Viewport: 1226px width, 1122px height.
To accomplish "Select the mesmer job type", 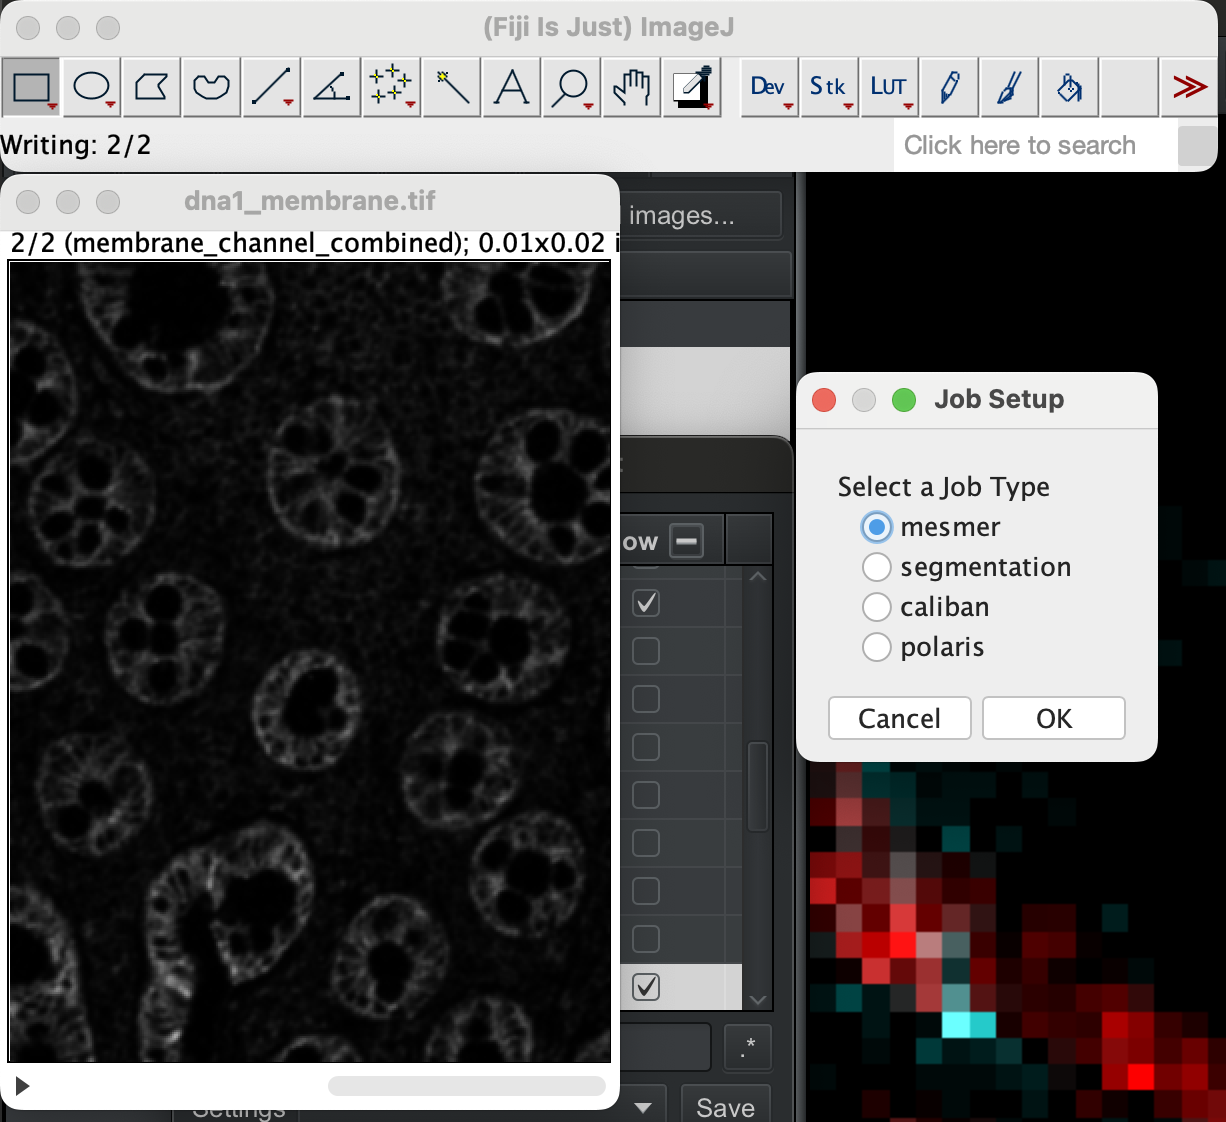I will [877, 527].
